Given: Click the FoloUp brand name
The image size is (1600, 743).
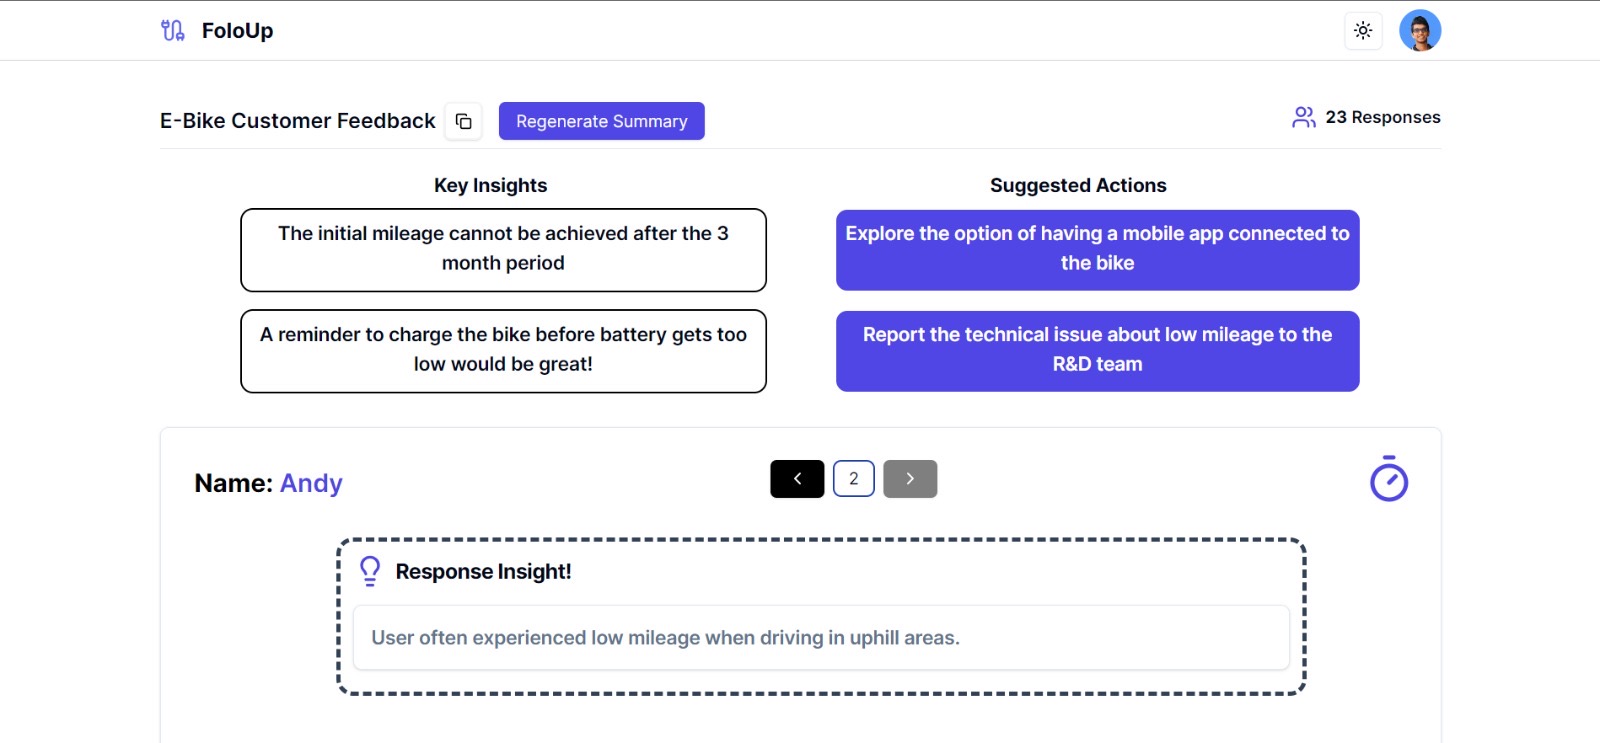Looking at the screenshot, I should click(237, 31).
